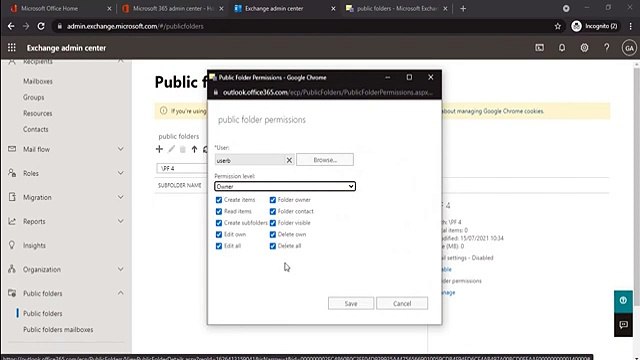The height and width of the screenshot is (360, 640).
Task: Uncheck Delete all permission
Action: tap(273, 246)
